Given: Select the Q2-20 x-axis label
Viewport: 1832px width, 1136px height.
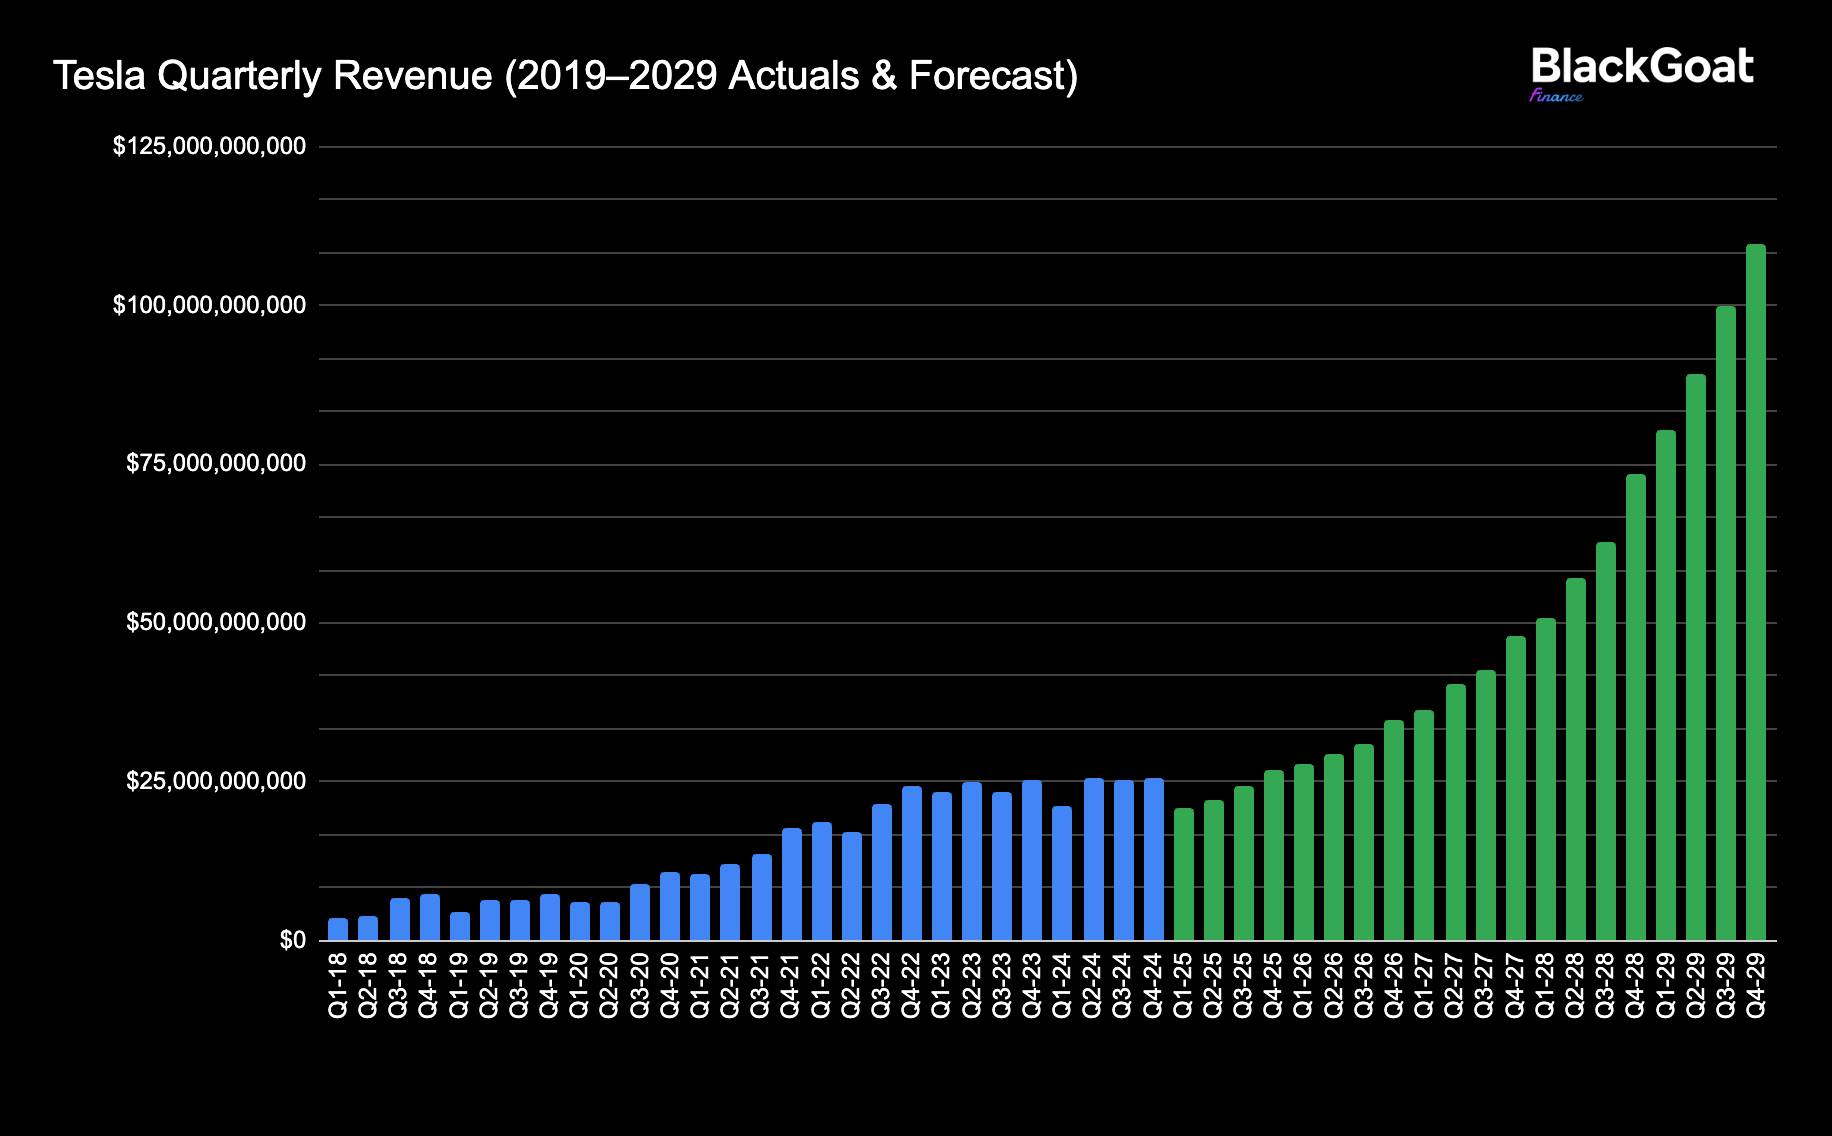Looking at the screenshot, I should click(610, 985).
